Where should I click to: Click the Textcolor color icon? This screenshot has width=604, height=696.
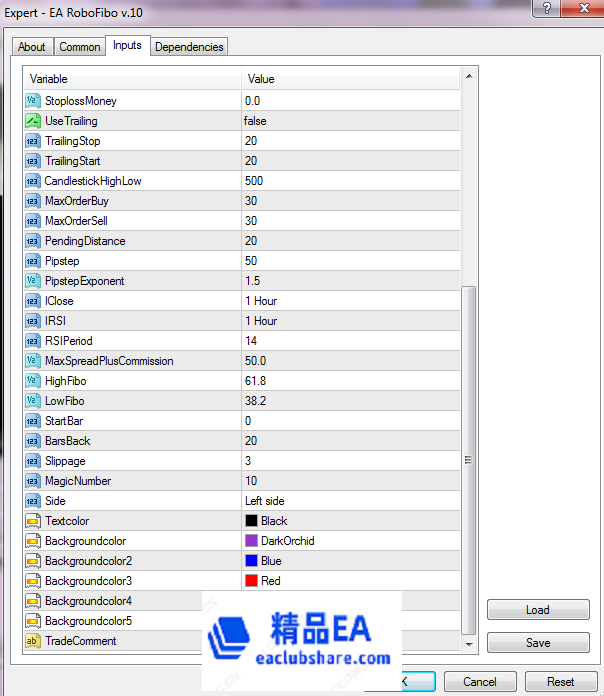pos(33,521)
